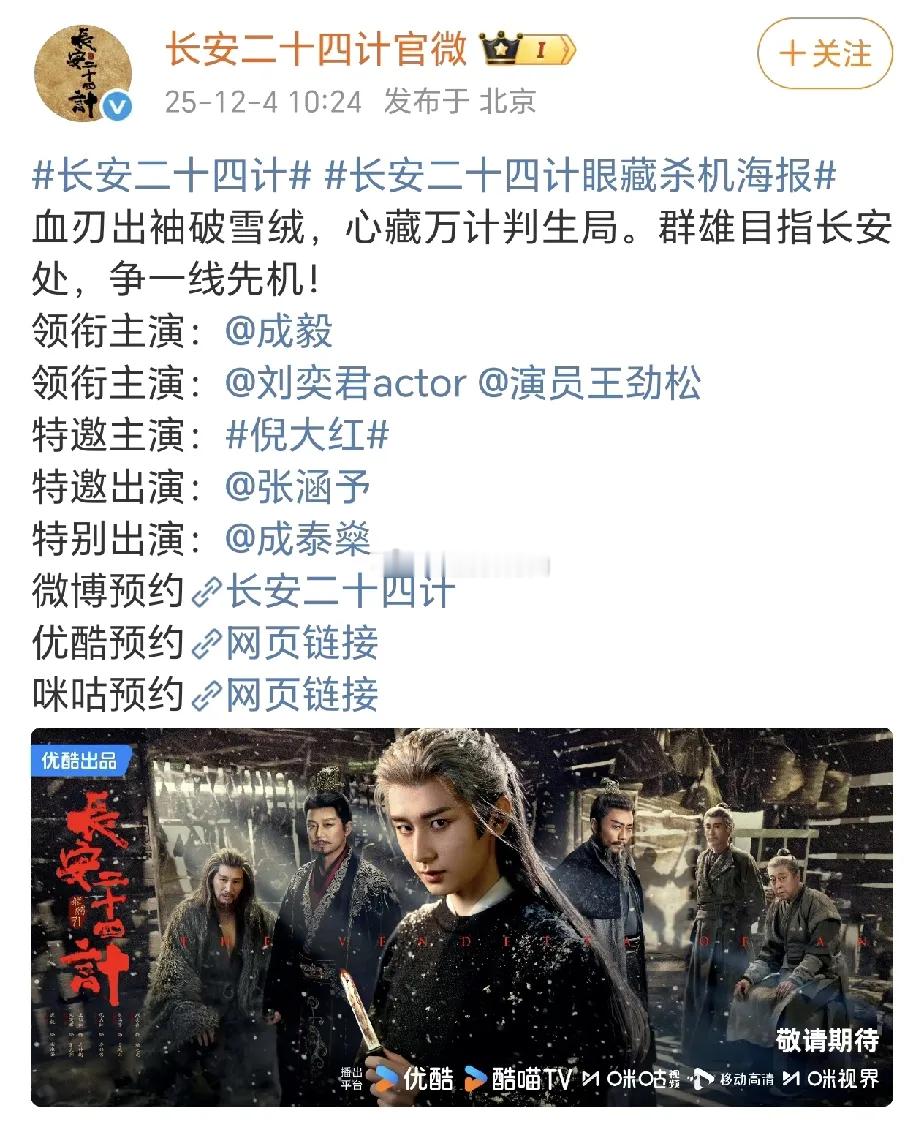The image size is (924, 1125).
Task: View the drama poster image
Action: click(x=462, y=917)
